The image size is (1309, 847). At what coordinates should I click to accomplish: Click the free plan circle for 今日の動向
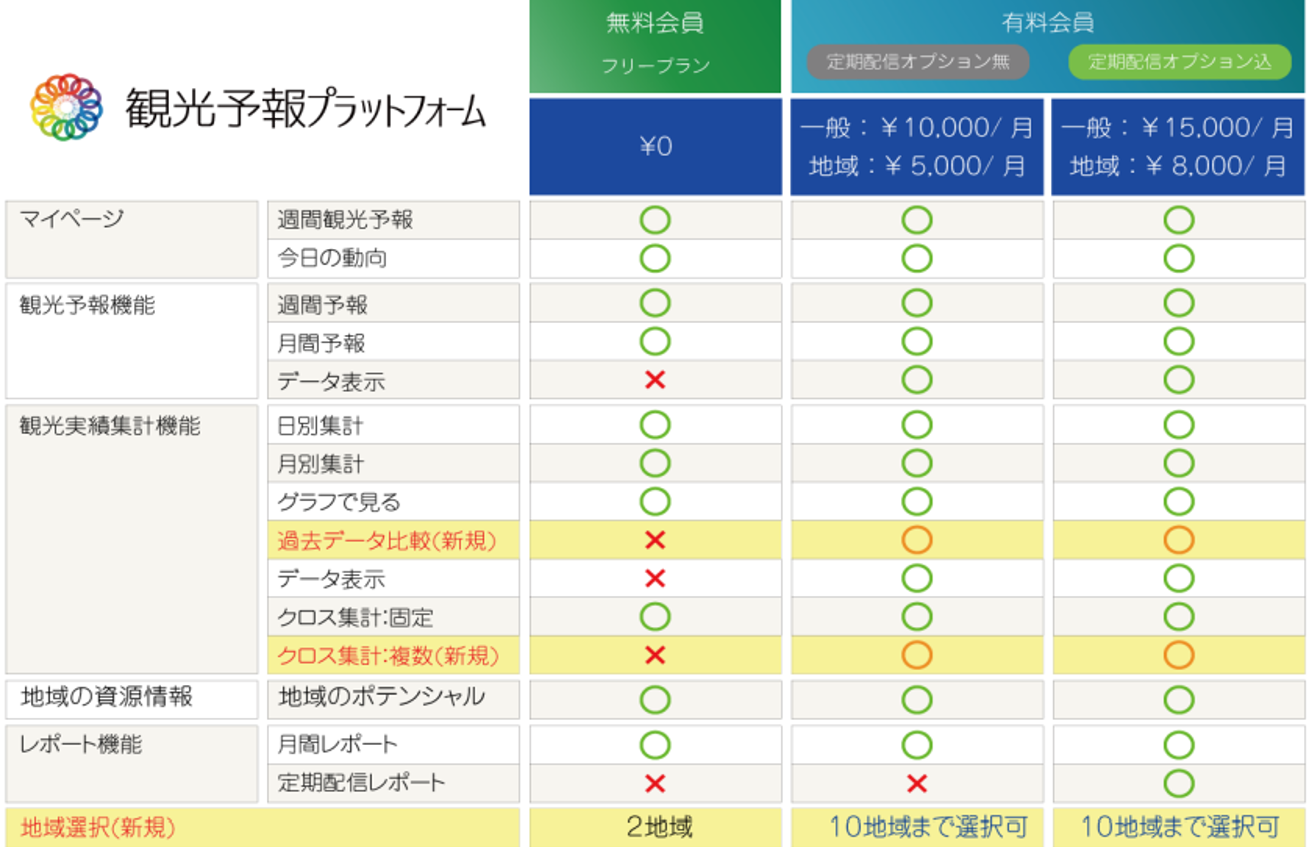(x=655, y=259)
